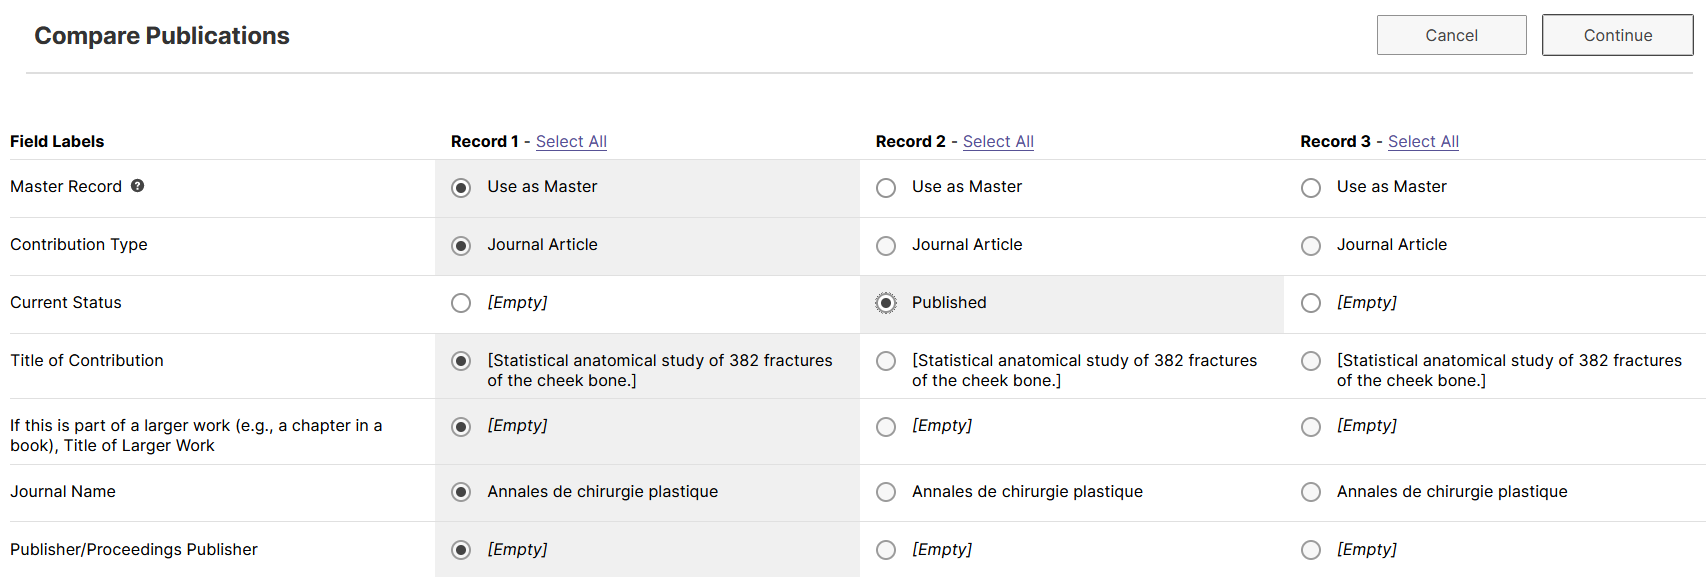Select all fields for Record 3

click(x=1423, y=142)
